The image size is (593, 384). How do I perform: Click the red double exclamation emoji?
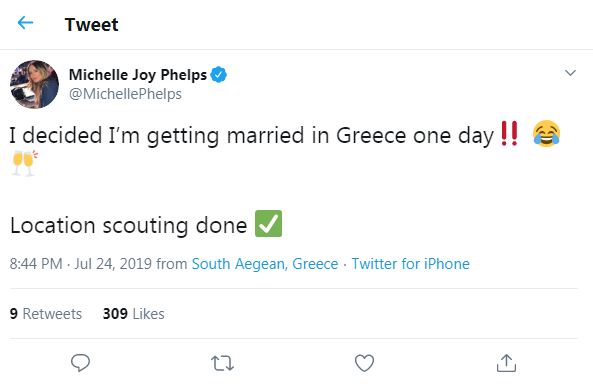pos(509,134)
